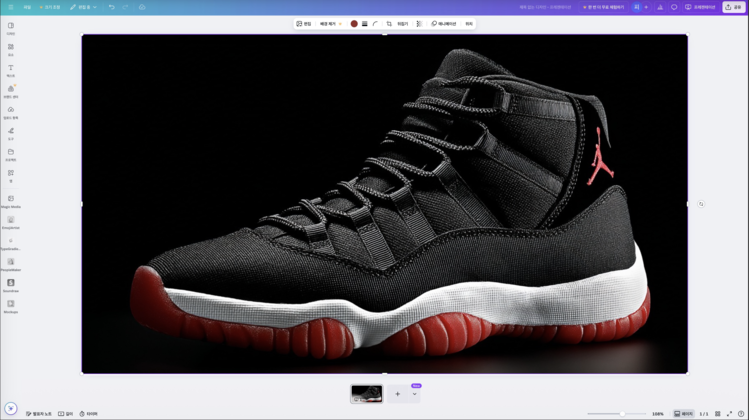Redo the last undone action

click(x=125, y=7)
